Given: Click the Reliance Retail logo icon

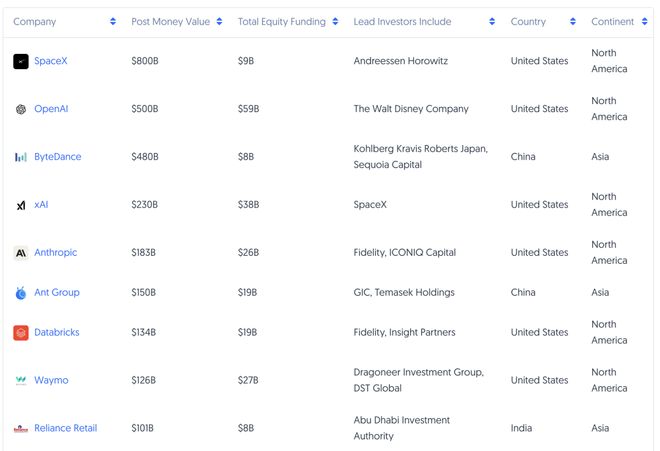Looking at the screenshot, I should pos(21,429).
